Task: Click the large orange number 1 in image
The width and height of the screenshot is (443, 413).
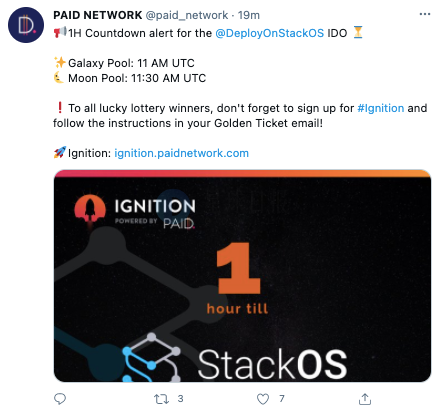Action: (238, 268)
